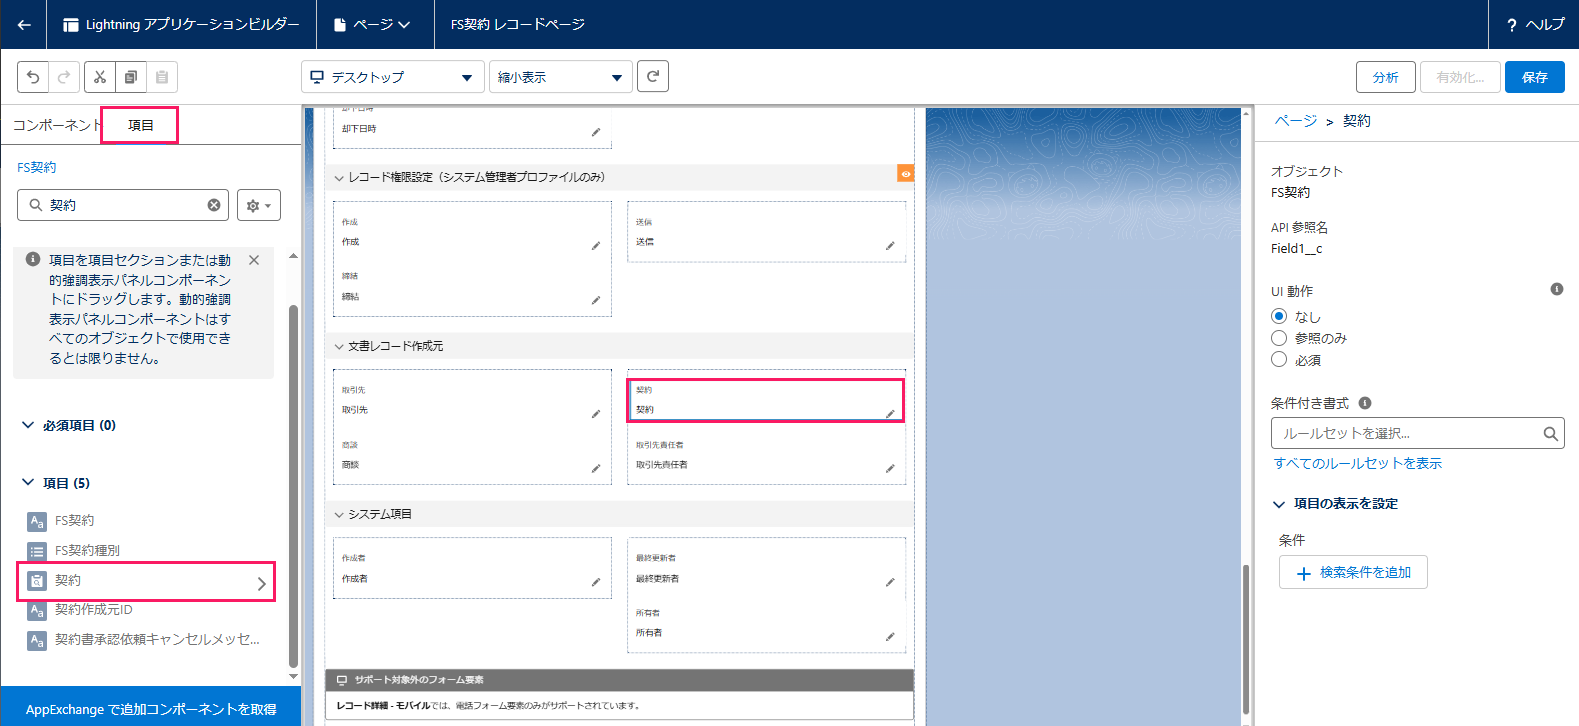The height and width of the screenshot is (726, 1579).
Task: Open the デスクトップ device dropdown
Action: 393,77
